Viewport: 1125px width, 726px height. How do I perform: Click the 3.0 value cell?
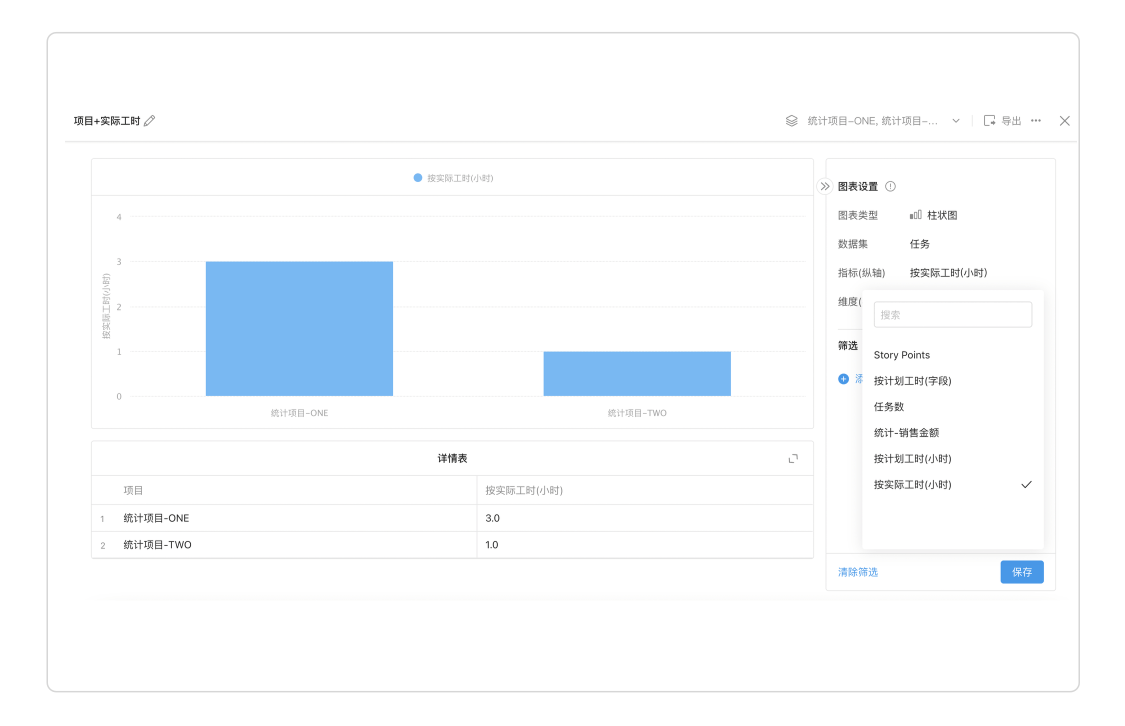(x=492, y=518)
